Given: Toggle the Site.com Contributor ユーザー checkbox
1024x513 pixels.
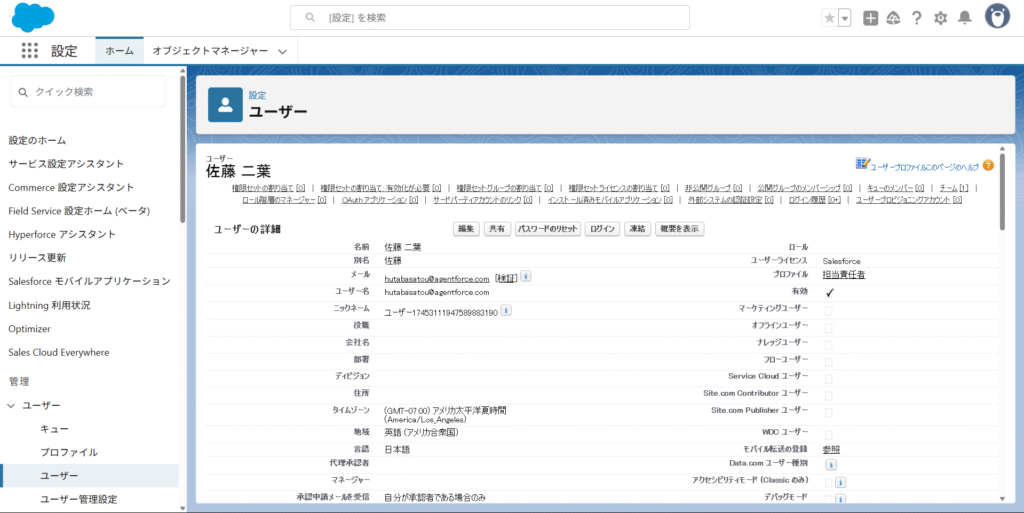Looking at the screenshot, I should coord(829,396).
